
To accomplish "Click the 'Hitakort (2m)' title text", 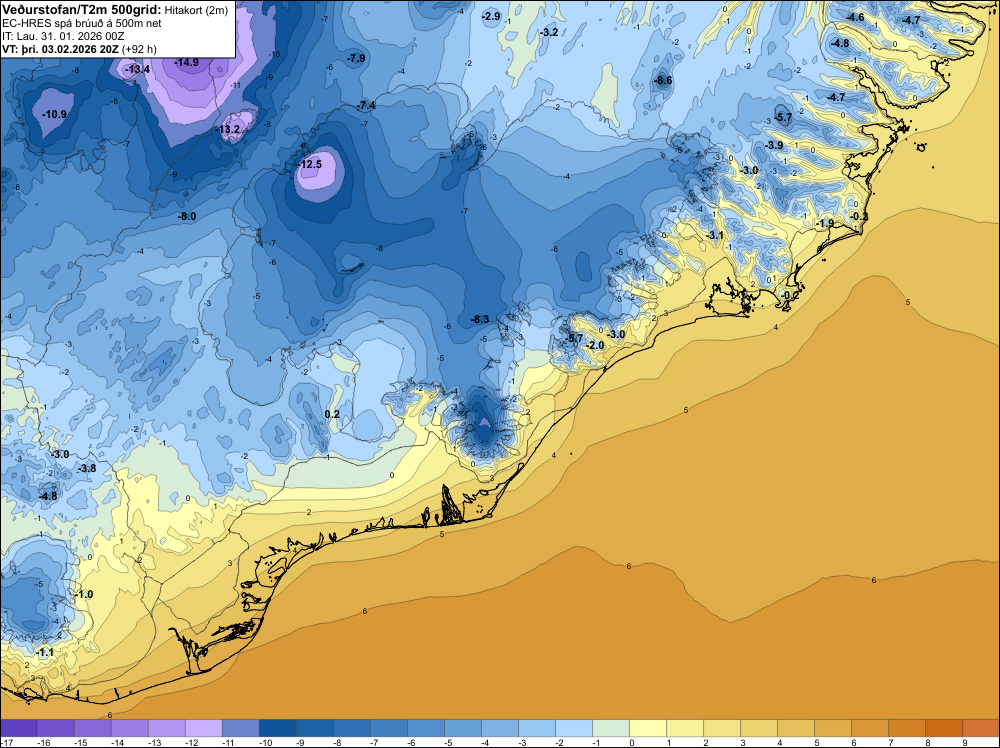I will [196, 10].
